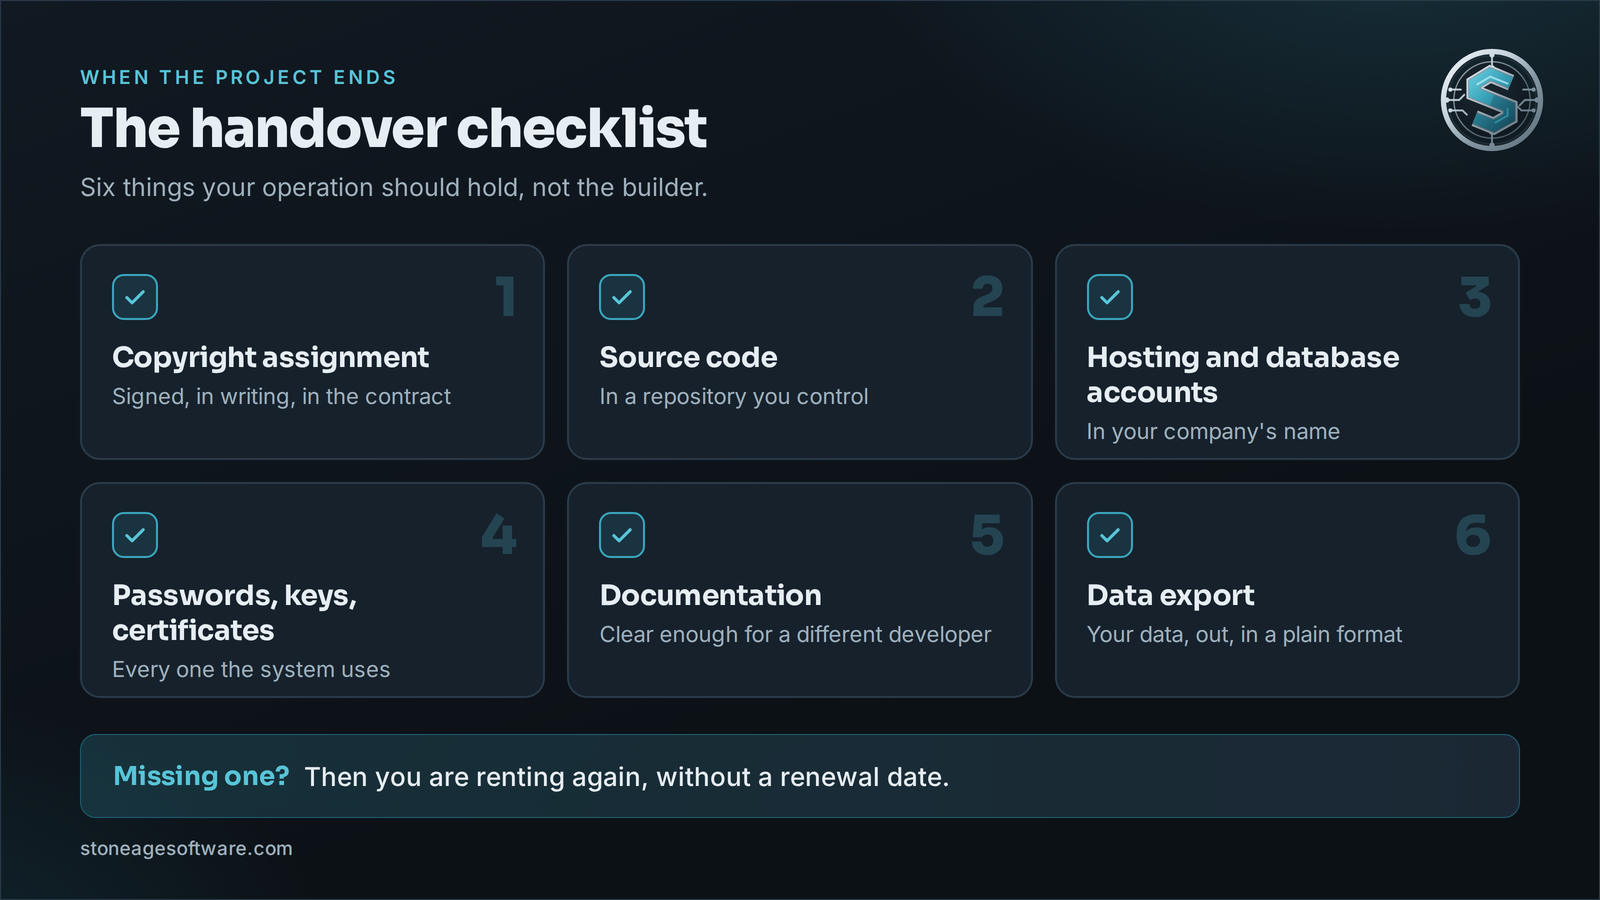This screenshot has width=1600, height=900.
Task: Click 'The handover checklist' heading
Action: tap(393, 128)
